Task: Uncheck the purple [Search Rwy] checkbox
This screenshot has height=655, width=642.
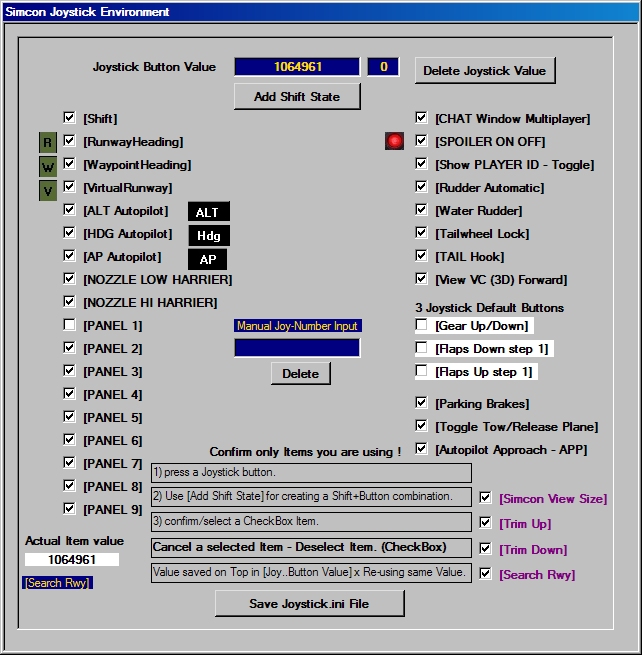Action: (485, 574)
